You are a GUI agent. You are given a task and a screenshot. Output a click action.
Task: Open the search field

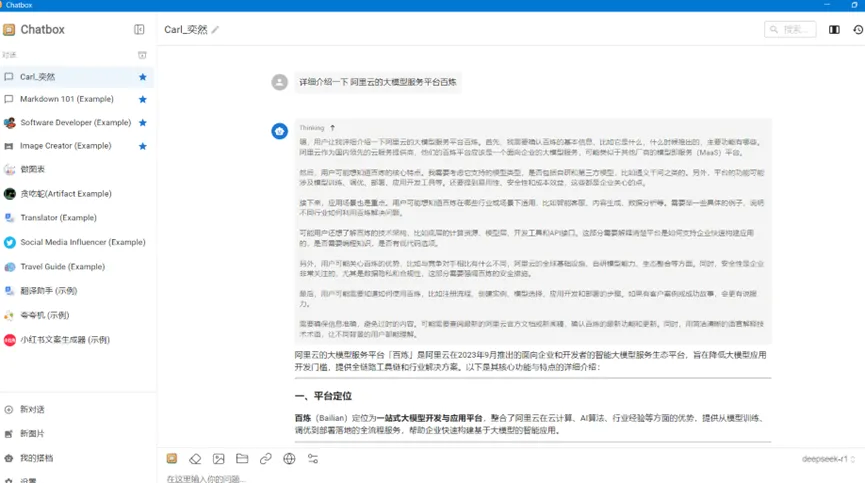point(790,29)
